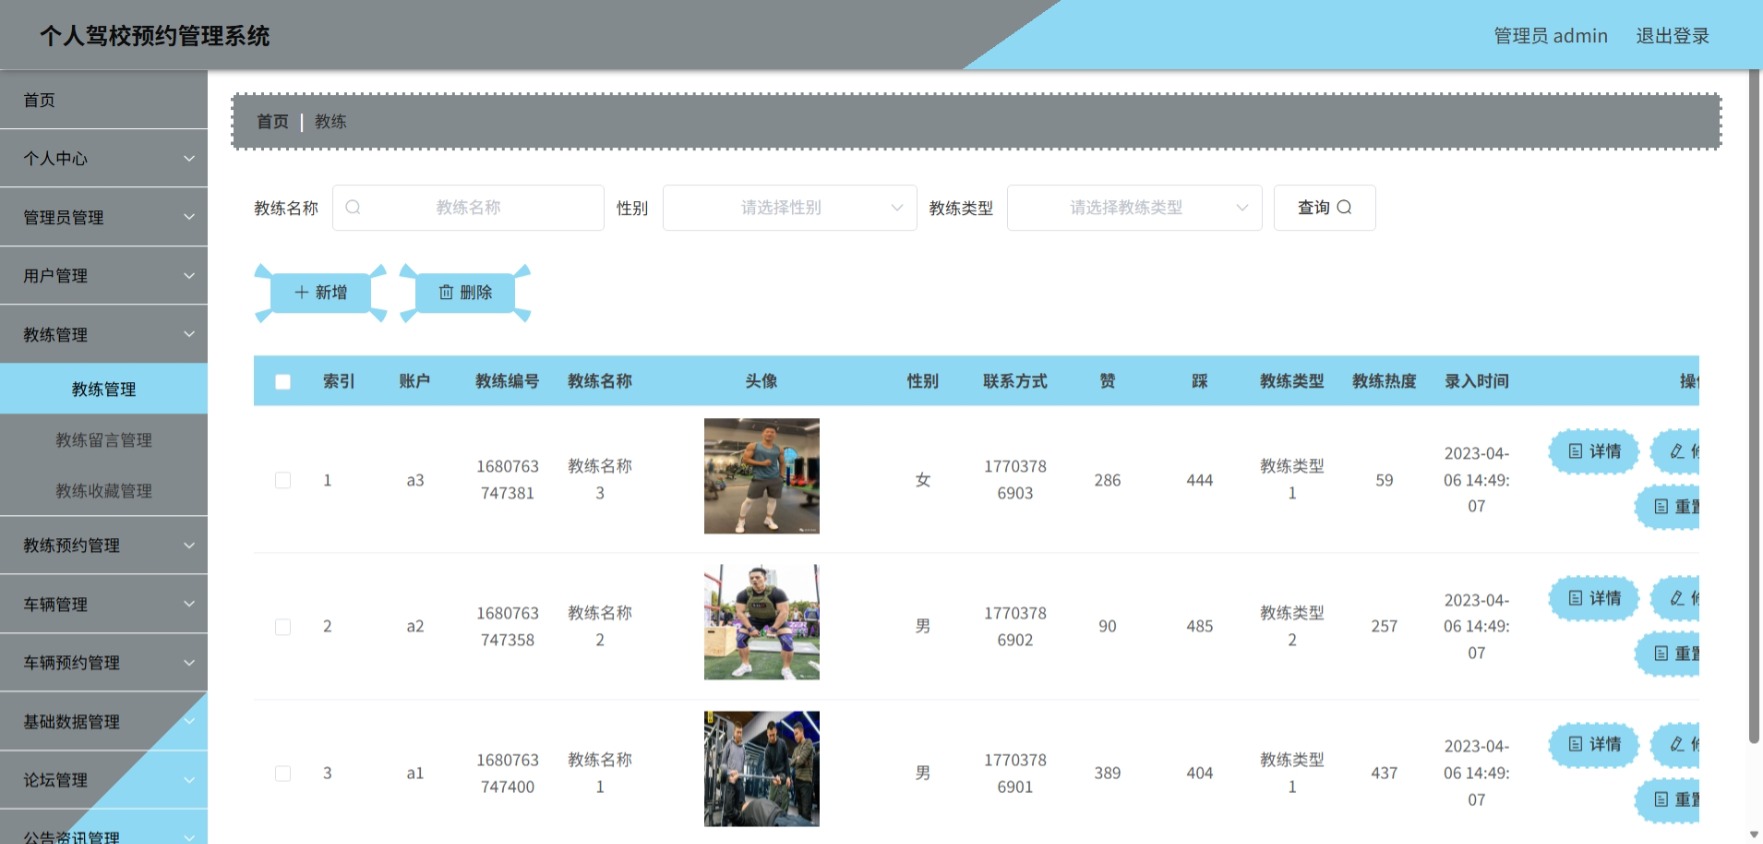Expand 基础数据管理 sidebar menu
Screen dimensions: 1763x844
pyautogui.click(x=104, y=721)
